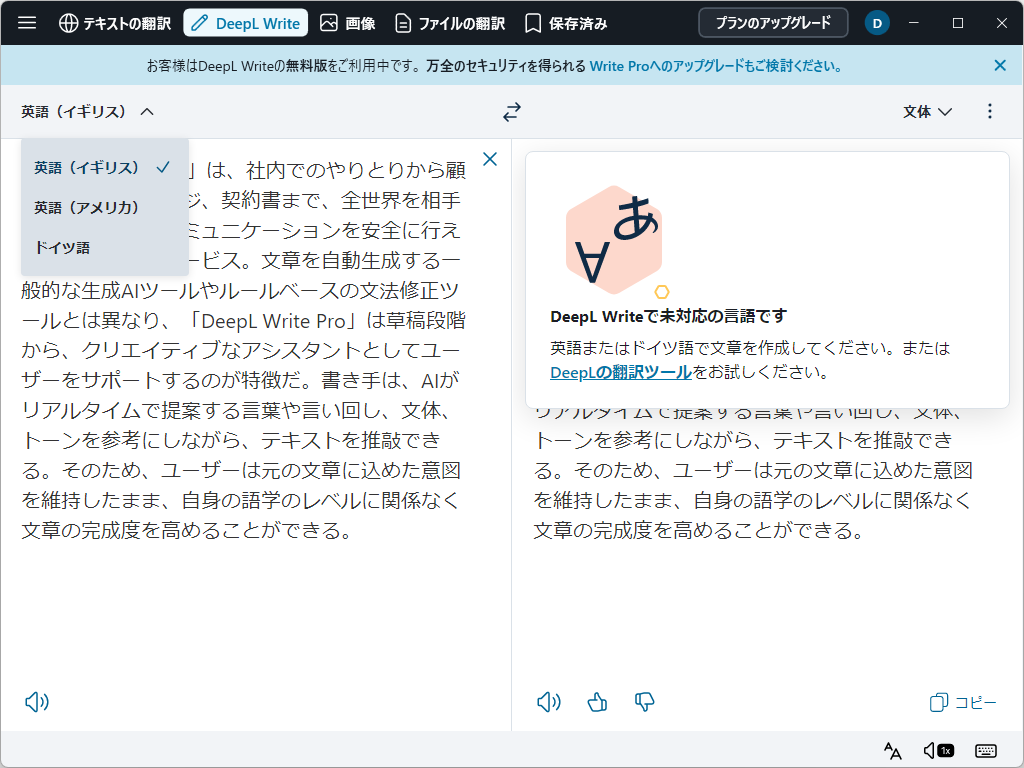1024x768 pixels.
Task: Play audio of the source text
Action: (x=37, y=701)
